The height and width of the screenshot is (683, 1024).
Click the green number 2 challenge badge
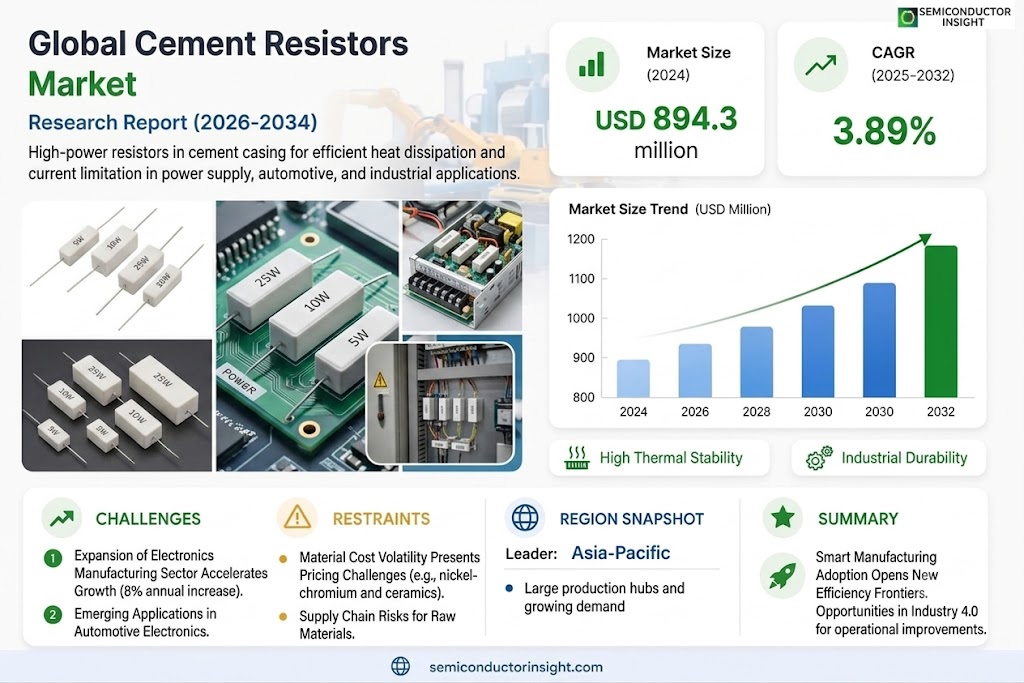pyautogui.click(x=53, y=614)
